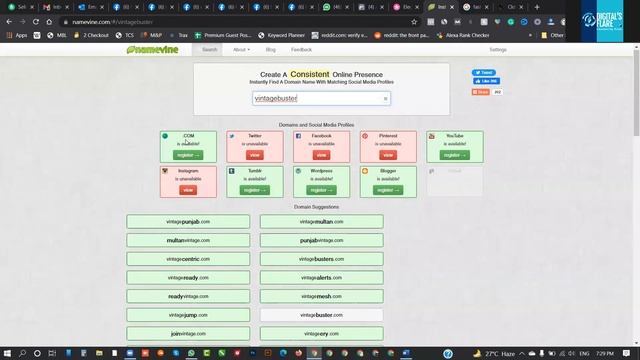
Task: Select the punjabvintage.com suggestion
Action: coord(322,240)
